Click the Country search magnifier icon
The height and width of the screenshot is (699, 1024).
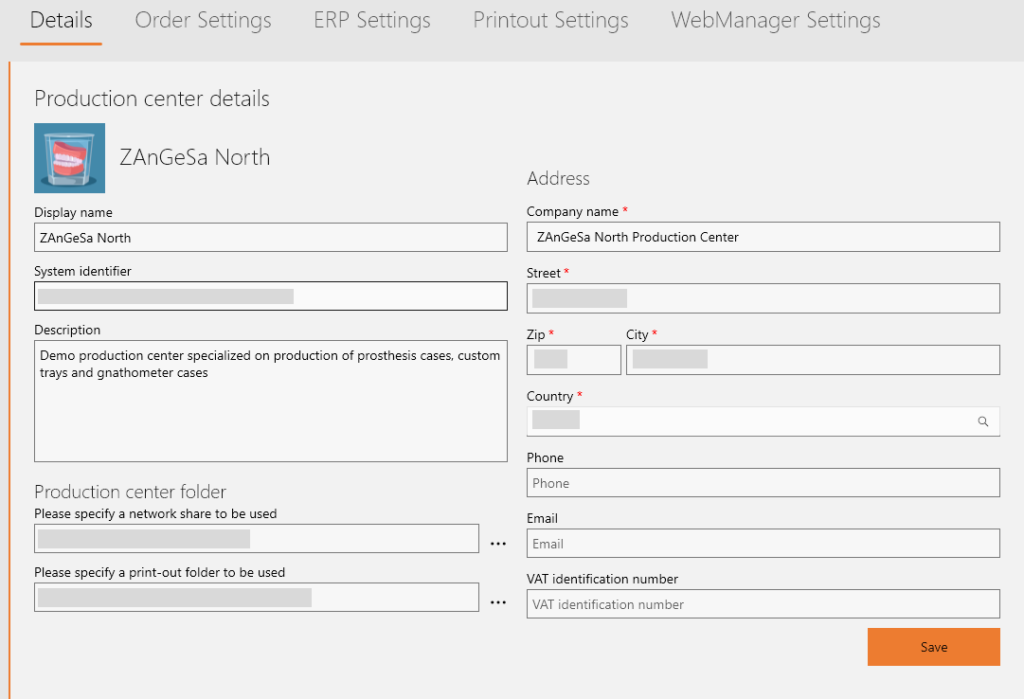pos(983,421)
